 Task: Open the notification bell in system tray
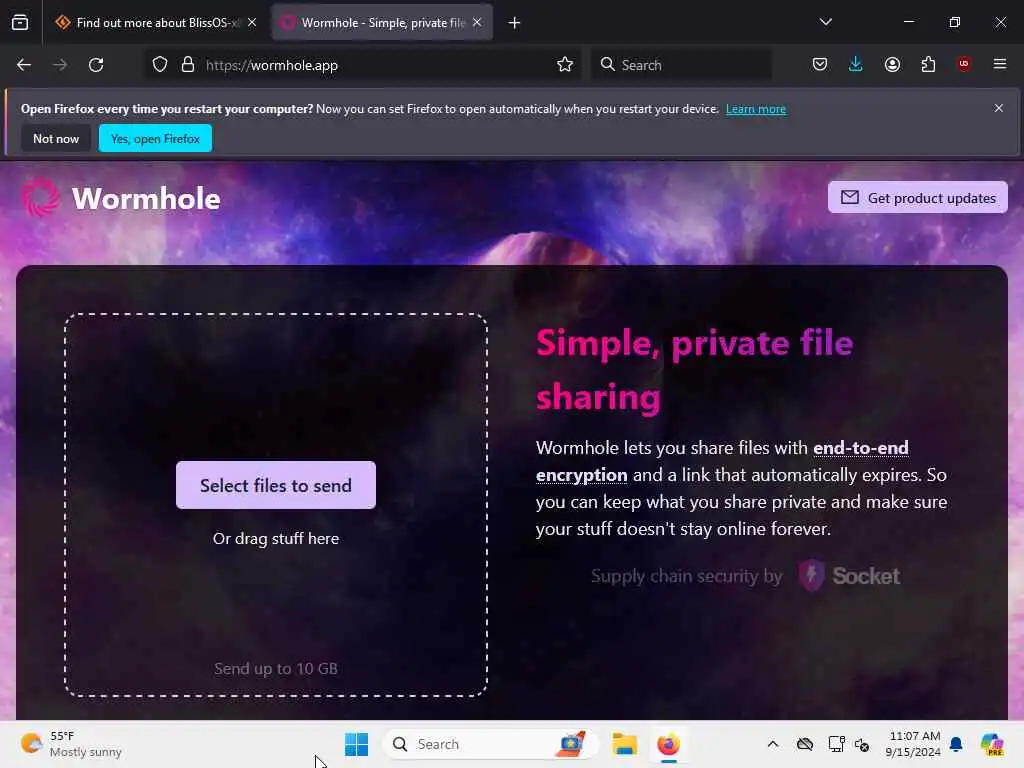(956, 744)
